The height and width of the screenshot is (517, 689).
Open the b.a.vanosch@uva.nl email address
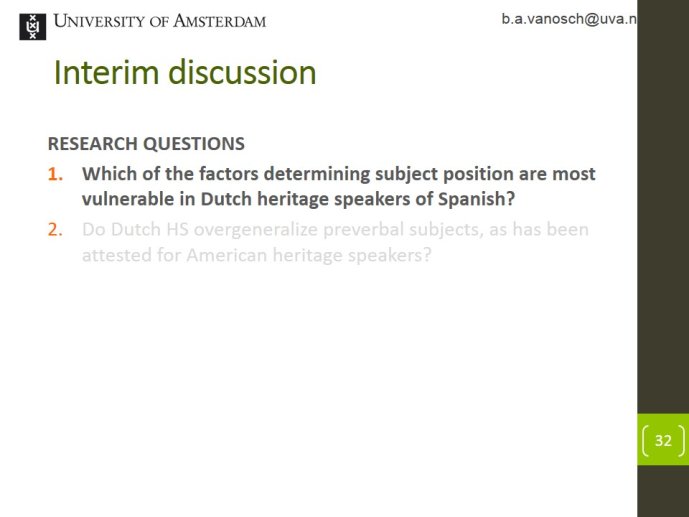tap(569, 19)
